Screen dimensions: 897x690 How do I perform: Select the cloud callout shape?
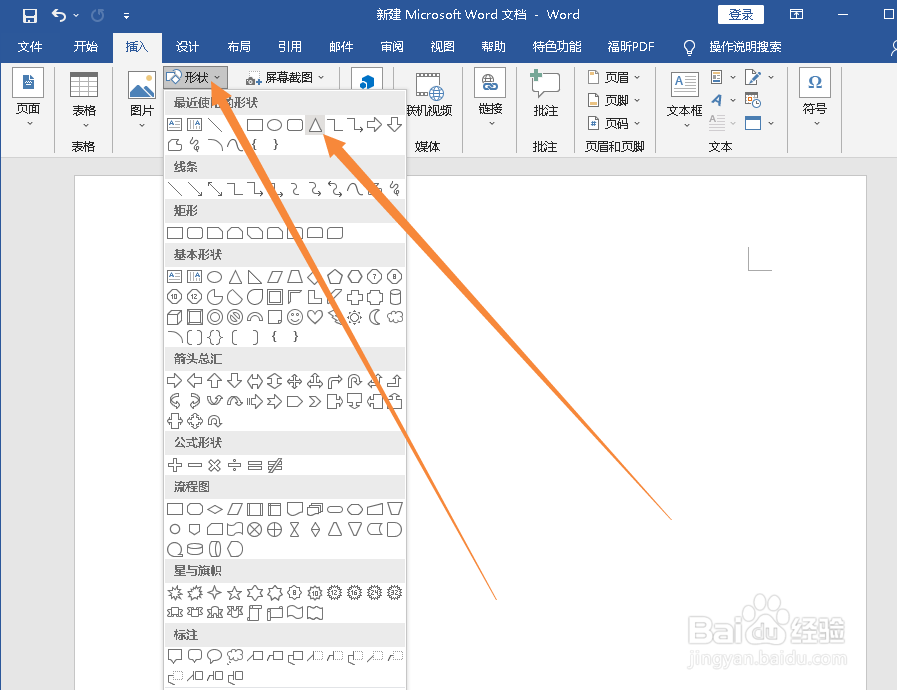pos(235,656)
